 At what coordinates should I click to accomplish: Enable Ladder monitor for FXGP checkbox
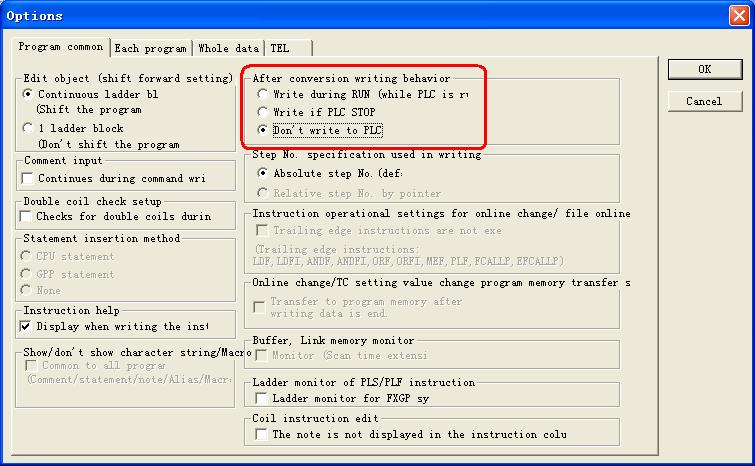click(x=263, y=398)
